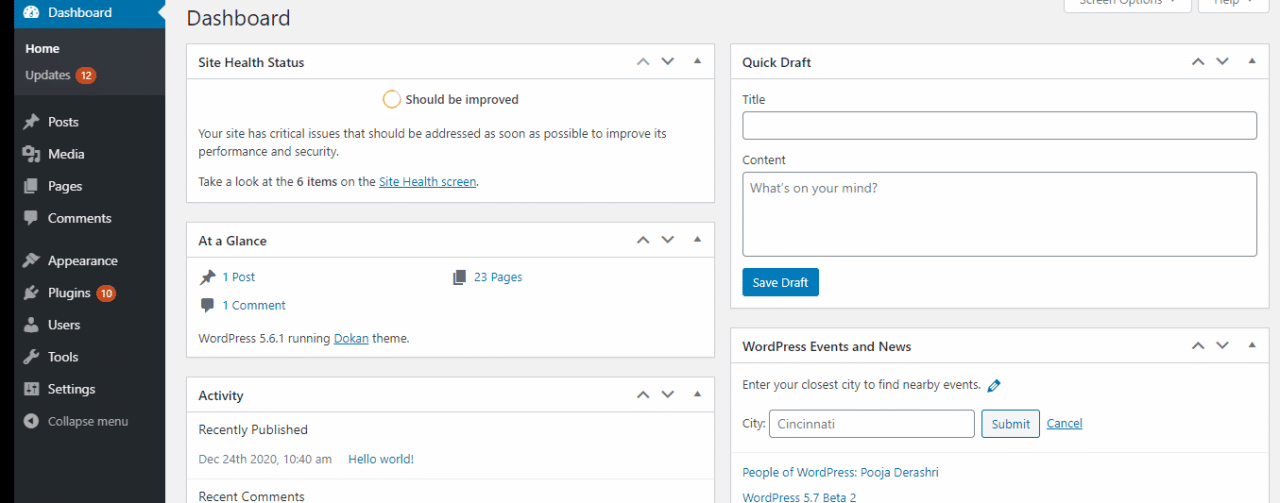Image resolution: width=1280 pixels, height=503 pixels.
Task: Open the Help dropdown tab
Action: (x=1233, y=5)
